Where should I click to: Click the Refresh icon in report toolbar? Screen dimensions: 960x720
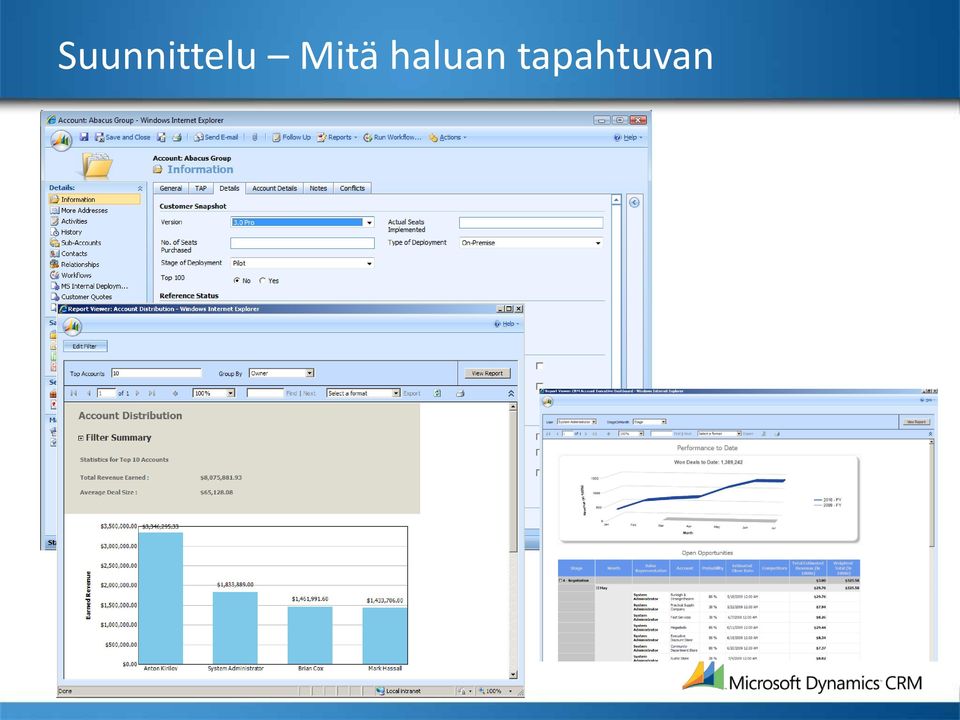(437, 393)
